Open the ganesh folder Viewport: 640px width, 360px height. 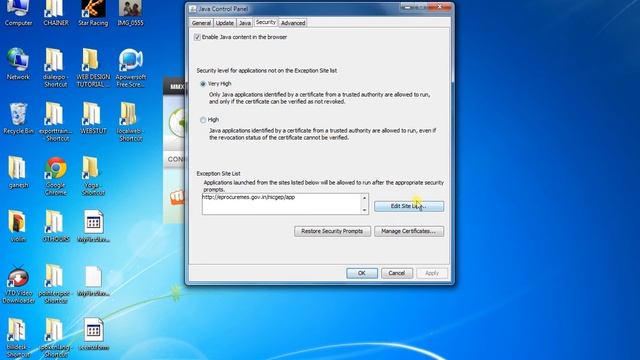pyautogui.click(x=18, y=172)
